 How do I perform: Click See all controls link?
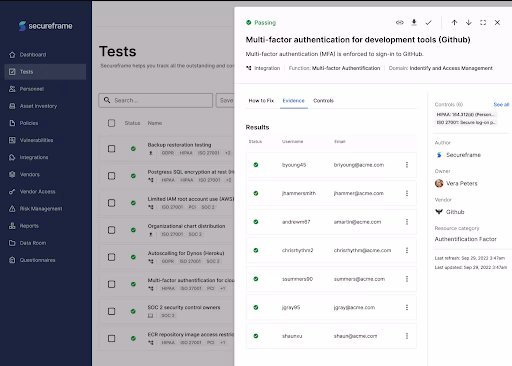click(501, 105)
